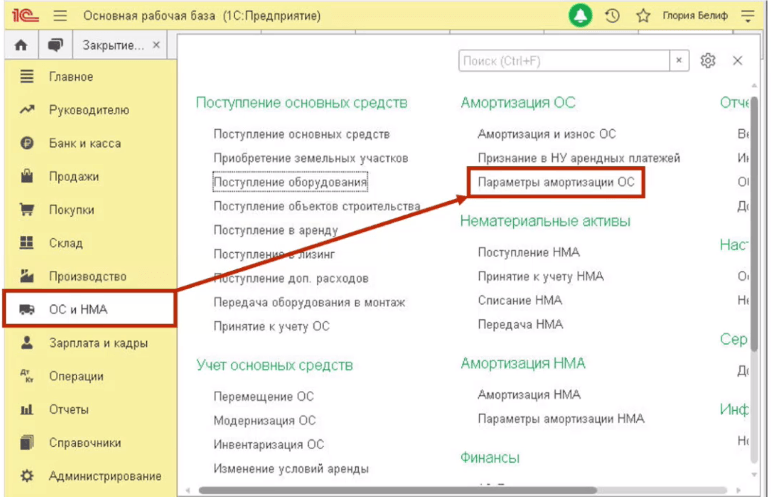The image size is (771, 497).
Task: Open Параметры амортизации ОС link
Action: click(x=556, y=183)
